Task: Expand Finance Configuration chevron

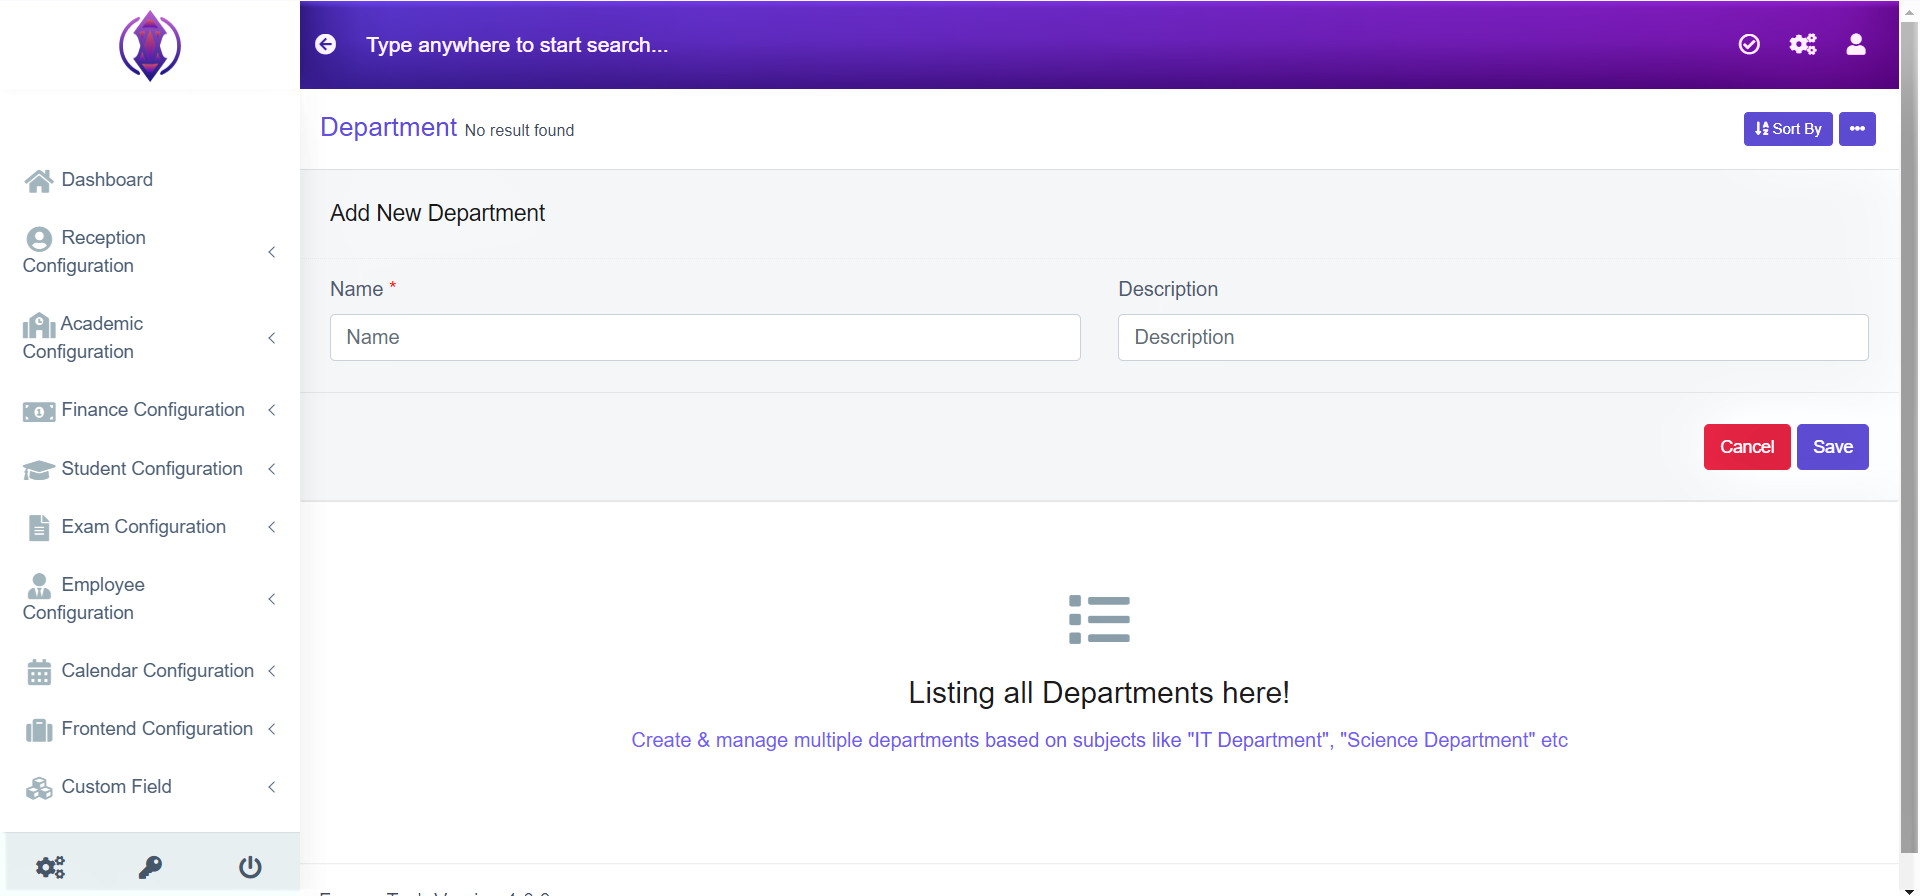Action: coord(272,410)
